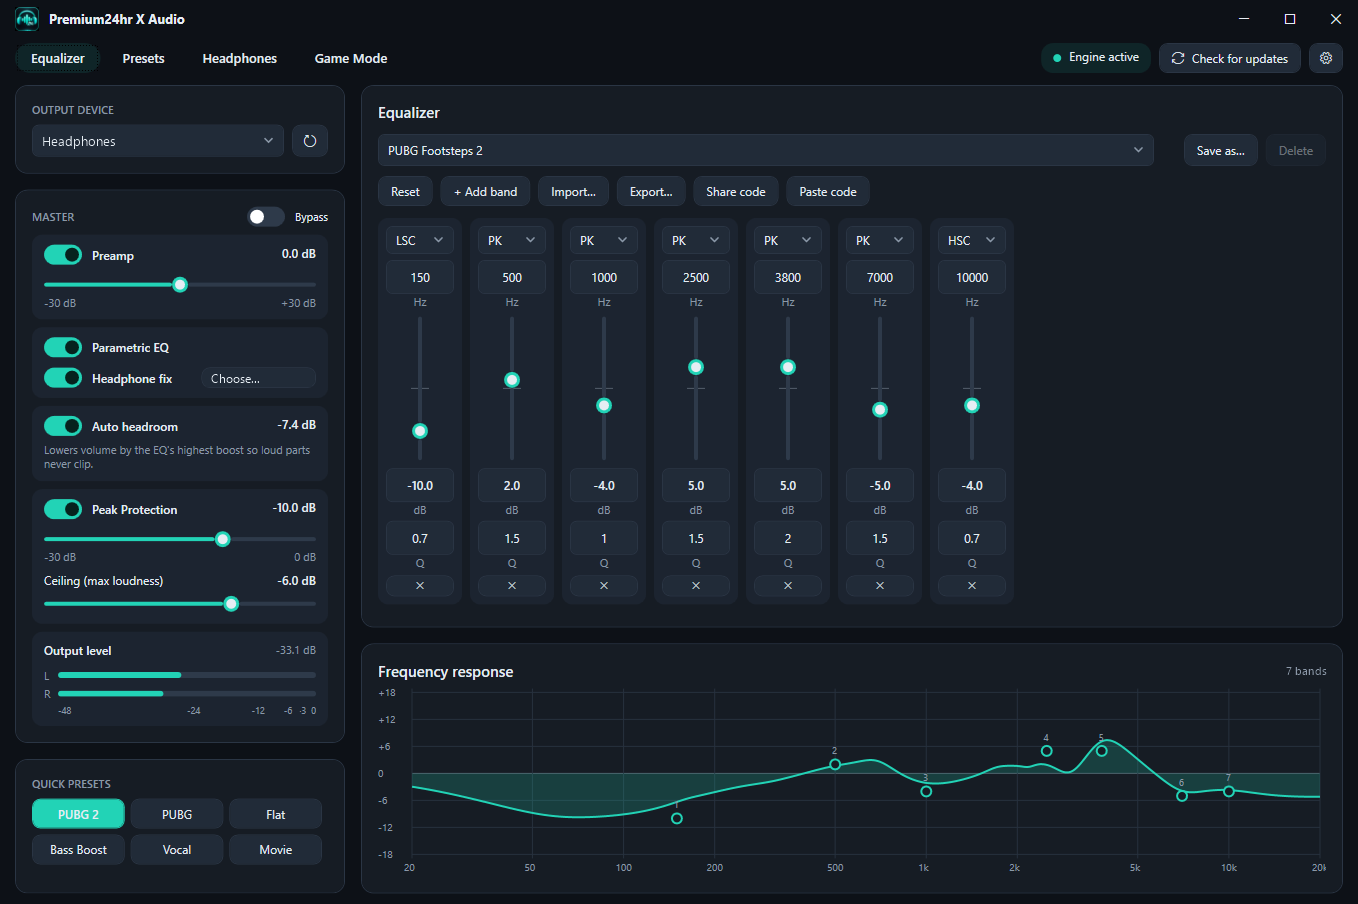Switch off Headphone fix
The height and width of the screenshot is (904, 1358).
(x=63, y=378)
